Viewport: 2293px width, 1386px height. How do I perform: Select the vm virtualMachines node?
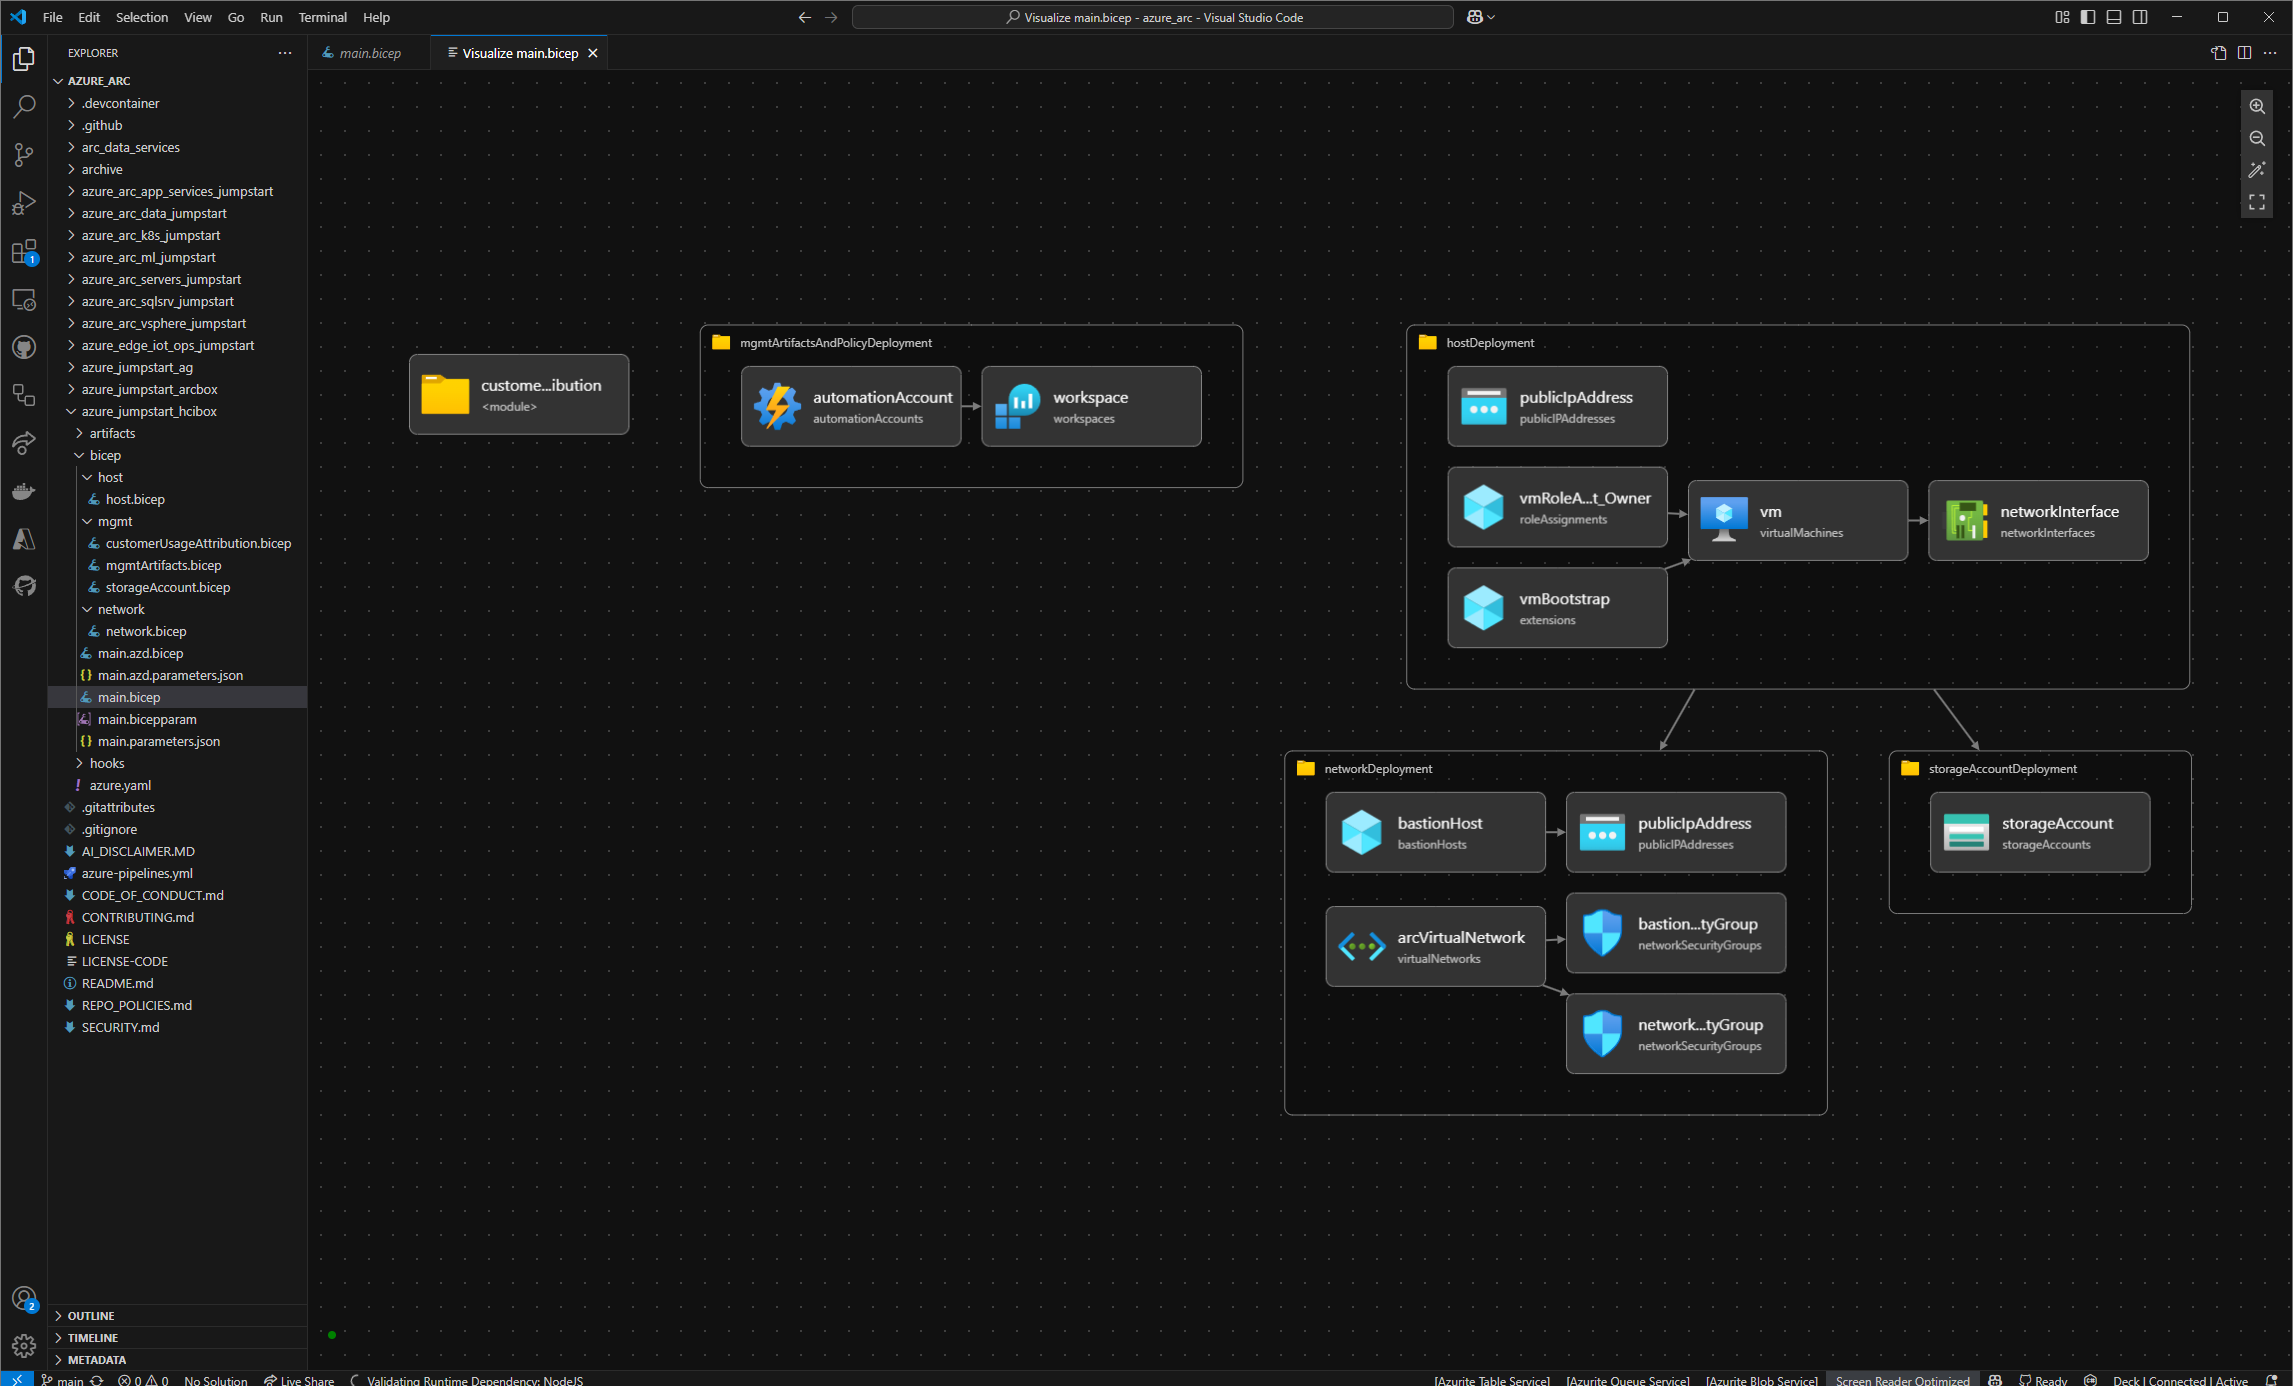[x=1797, y=520]
